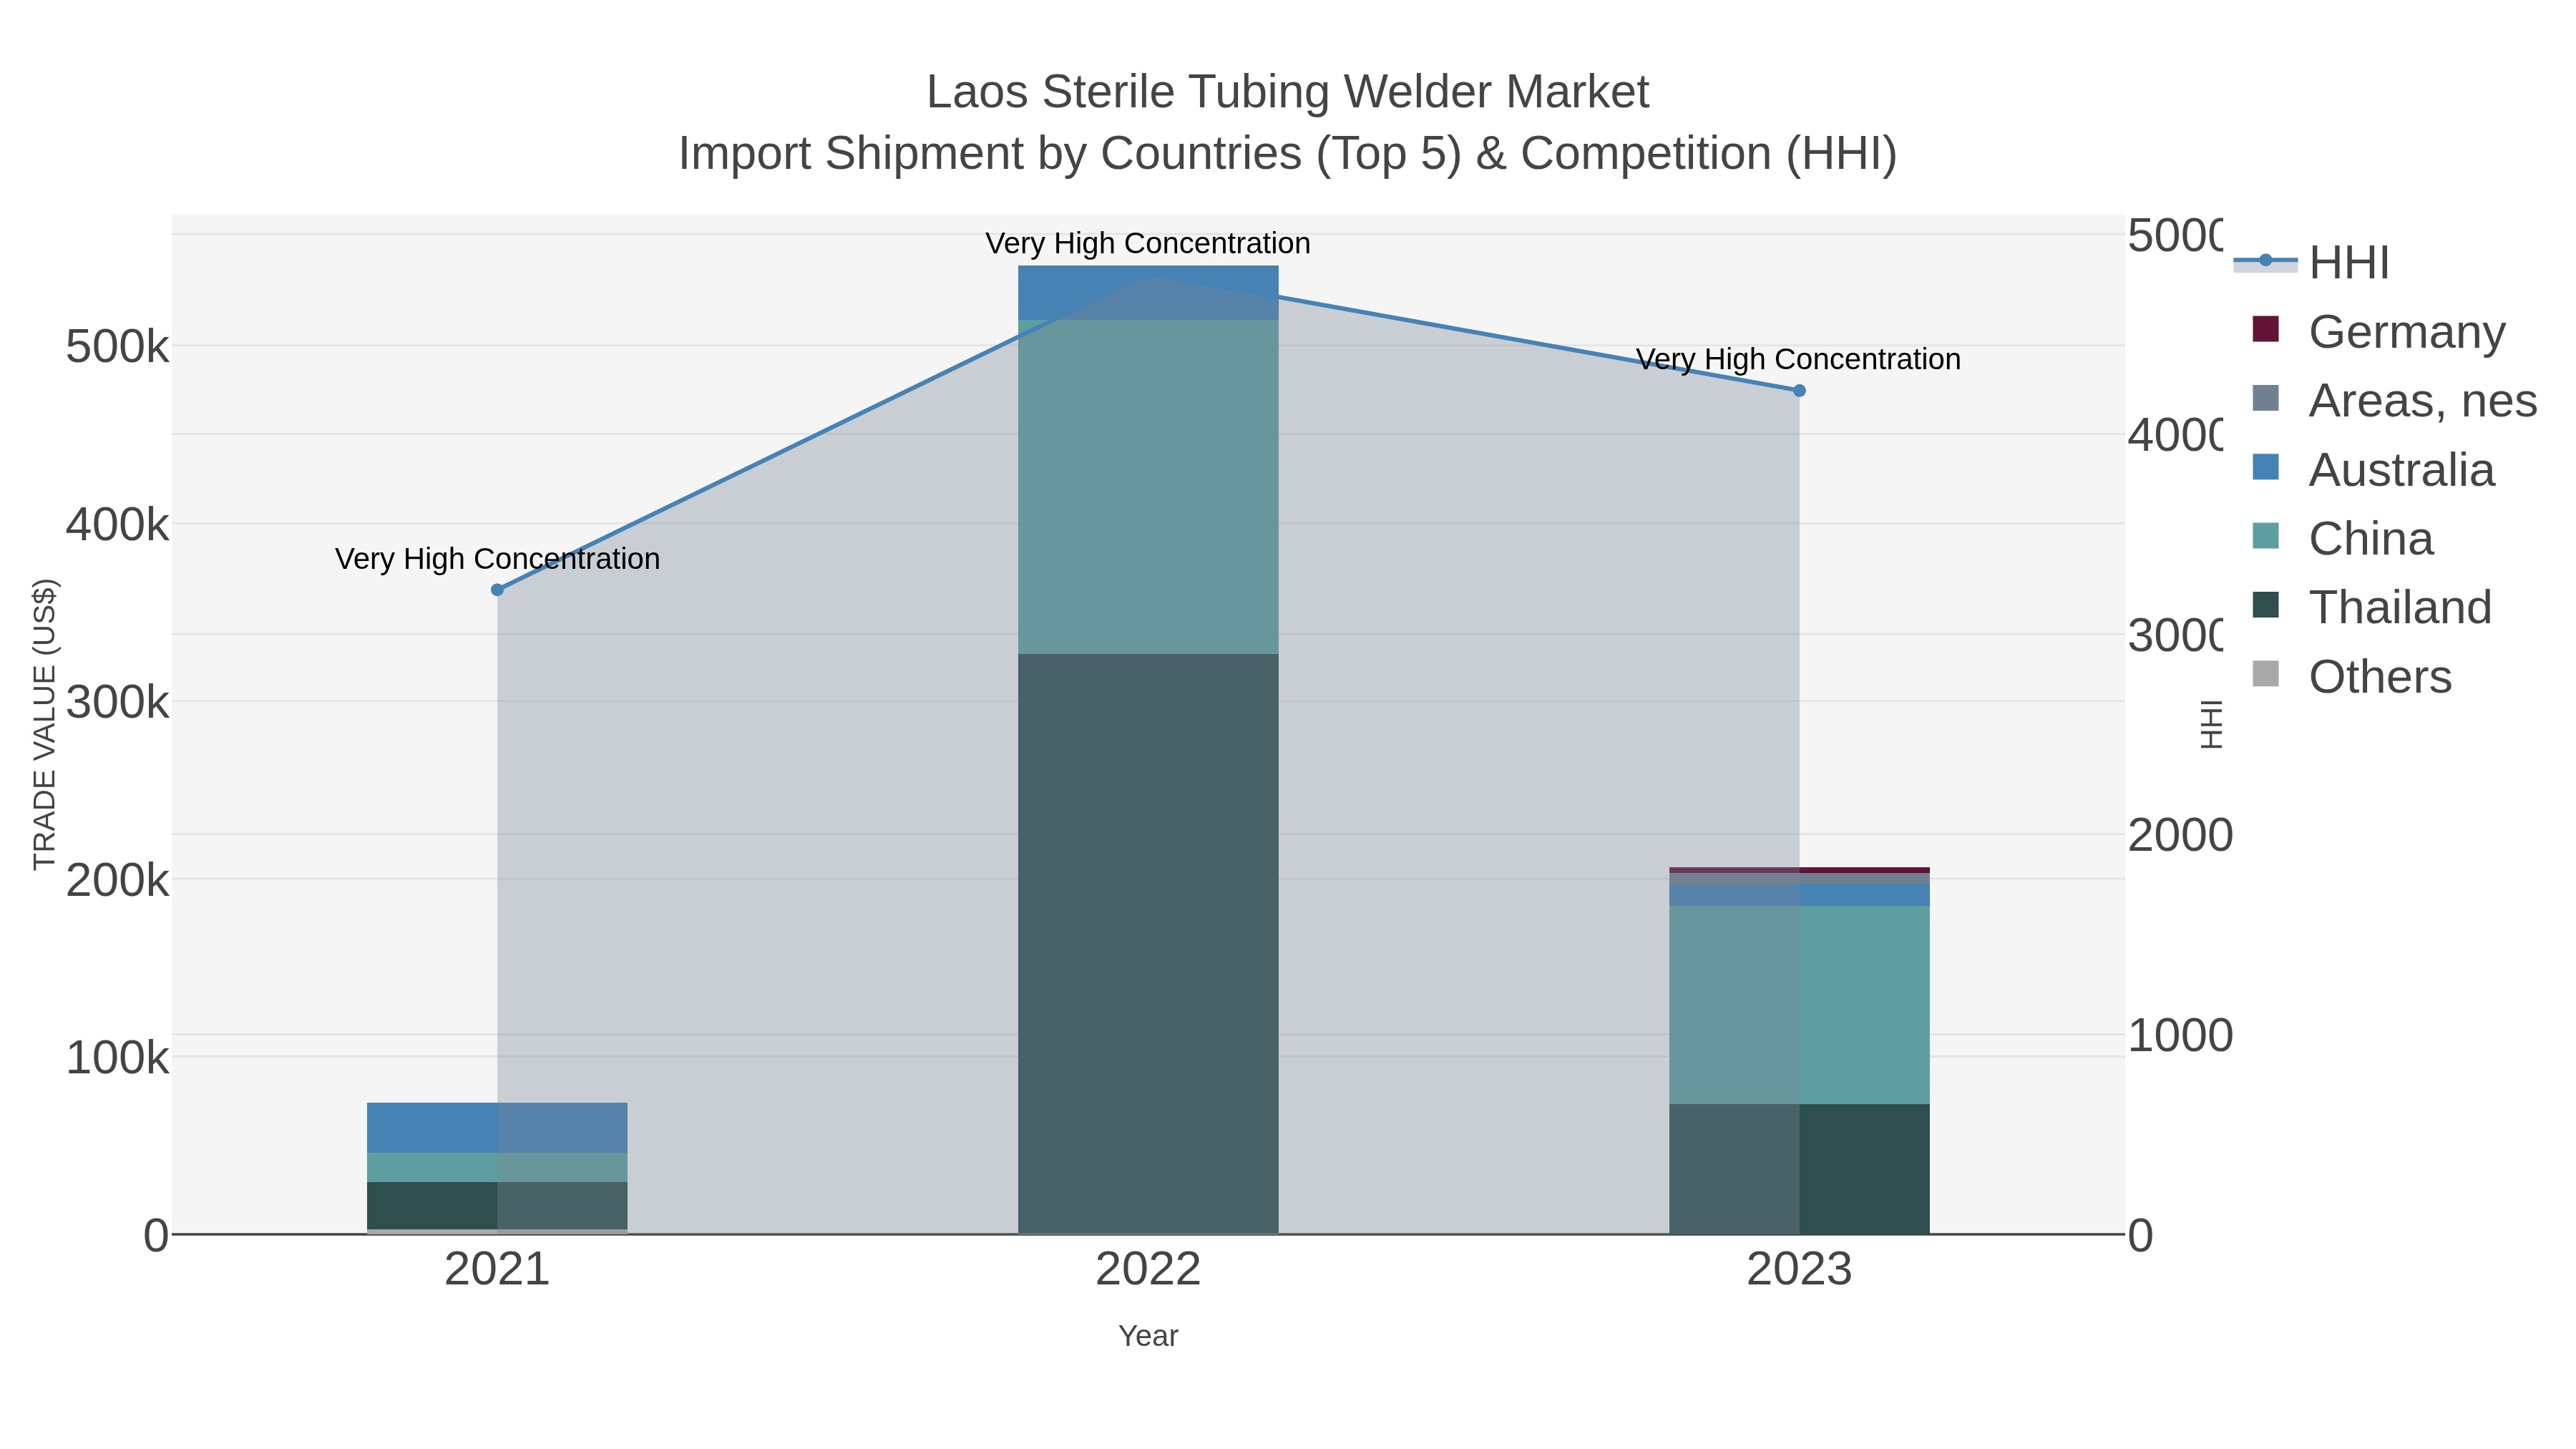Toggle the Germany legend entry
This screenshot has width=2576, height=1449.
(x=2379, y=331)
